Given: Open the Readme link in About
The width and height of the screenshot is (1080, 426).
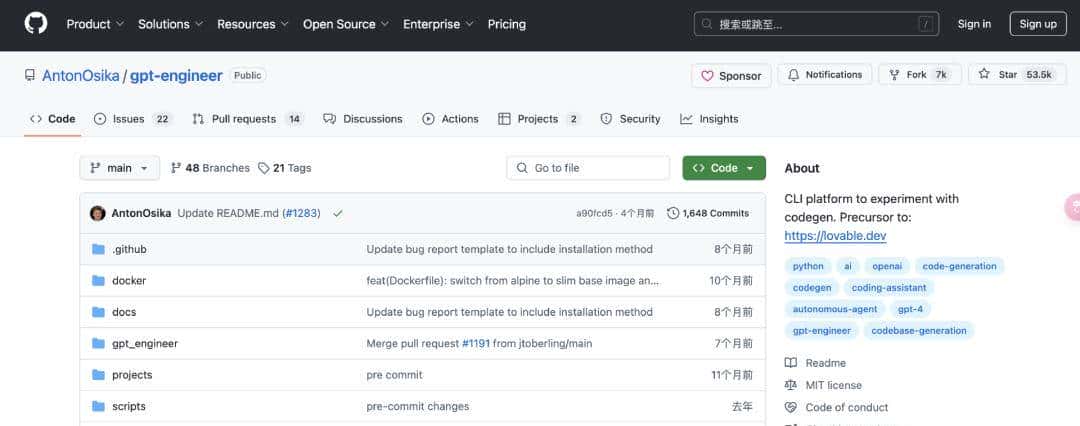Looking at the screenshot, I should (816, 363).
